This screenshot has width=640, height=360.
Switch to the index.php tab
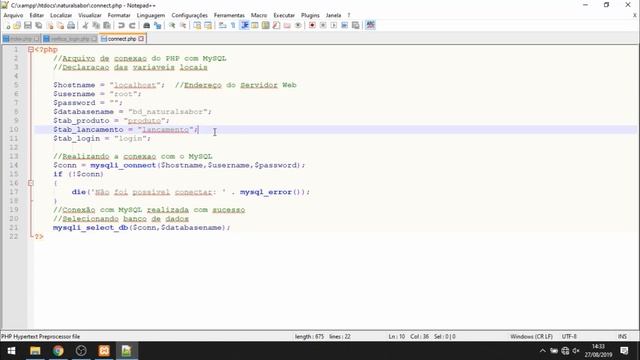[21, 39]
